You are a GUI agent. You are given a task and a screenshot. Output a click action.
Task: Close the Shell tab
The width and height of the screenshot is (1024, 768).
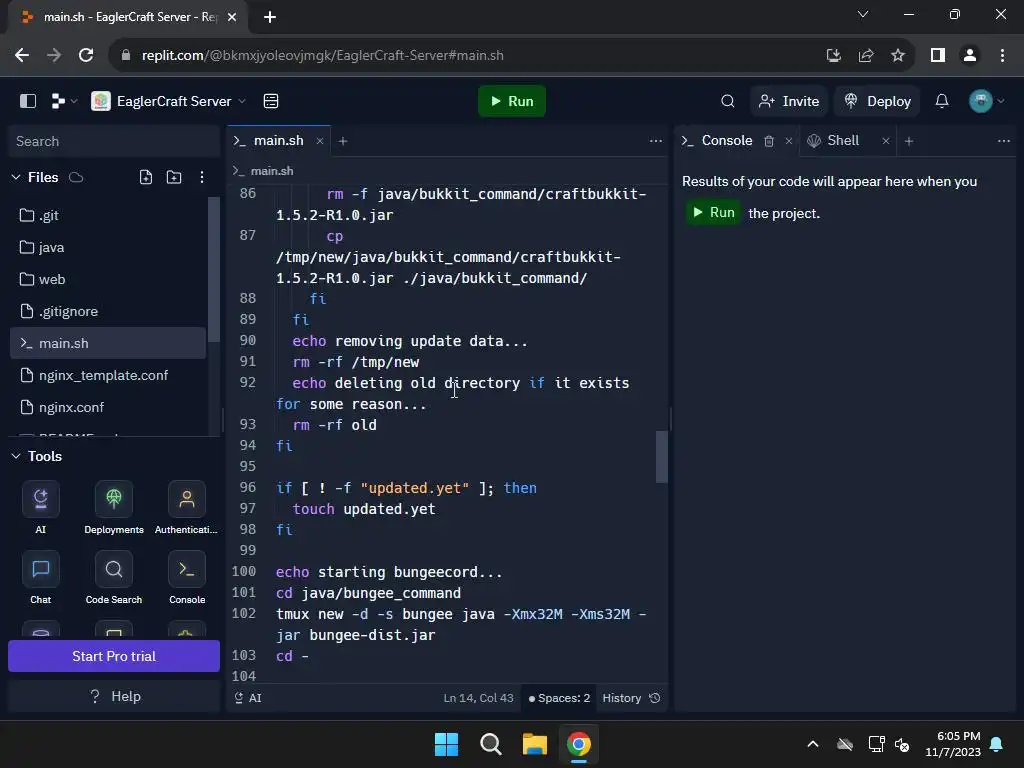(886, 141)
